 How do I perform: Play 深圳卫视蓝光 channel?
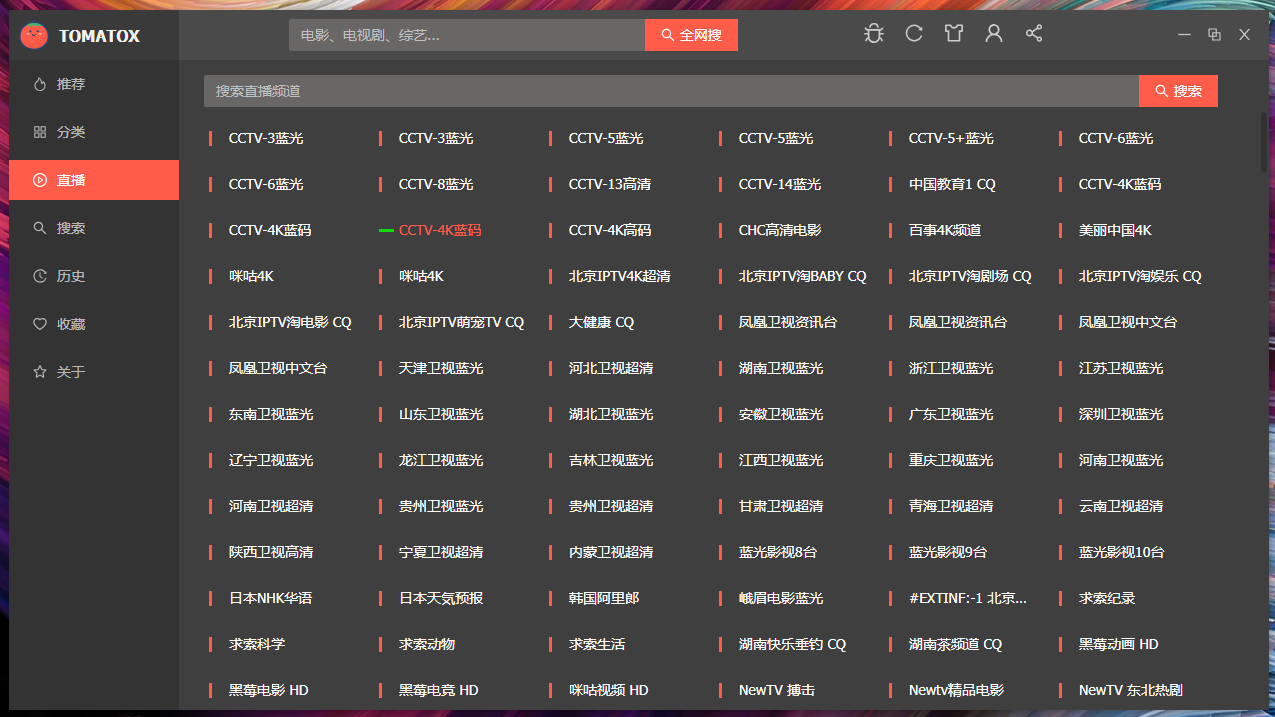[x=1121, y=414]
